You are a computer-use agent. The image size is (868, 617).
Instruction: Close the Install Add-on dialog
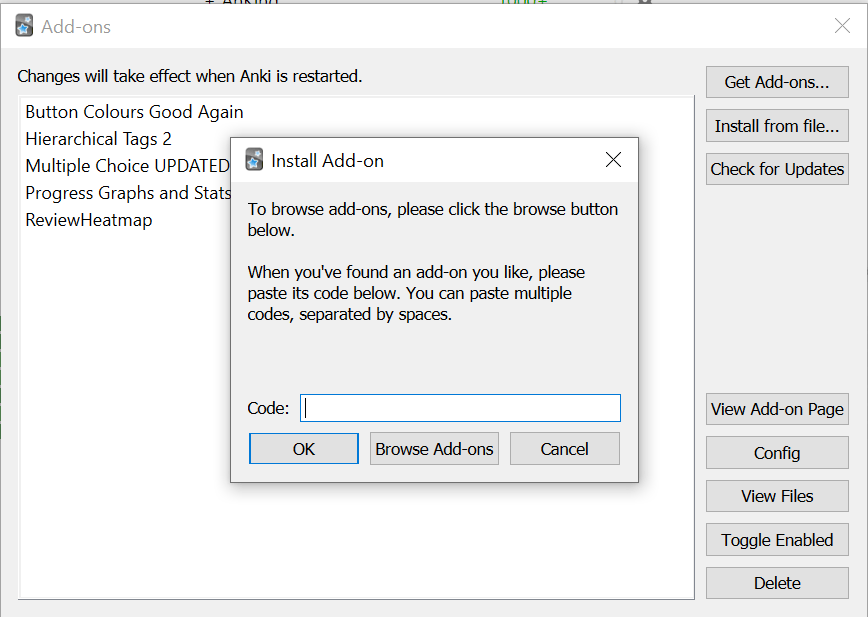pyautogui.click(x=613, y=160)
